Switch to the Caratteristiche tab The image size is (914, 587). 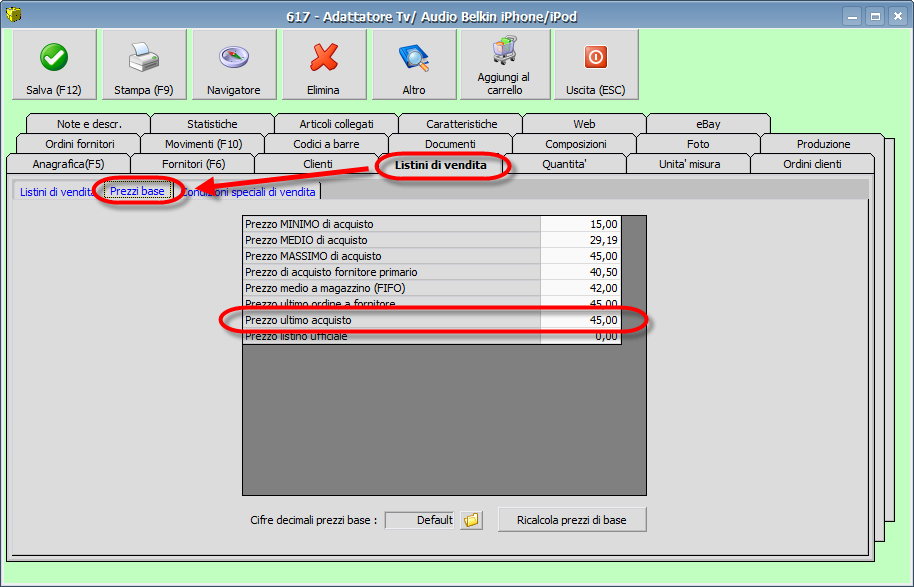461,124
